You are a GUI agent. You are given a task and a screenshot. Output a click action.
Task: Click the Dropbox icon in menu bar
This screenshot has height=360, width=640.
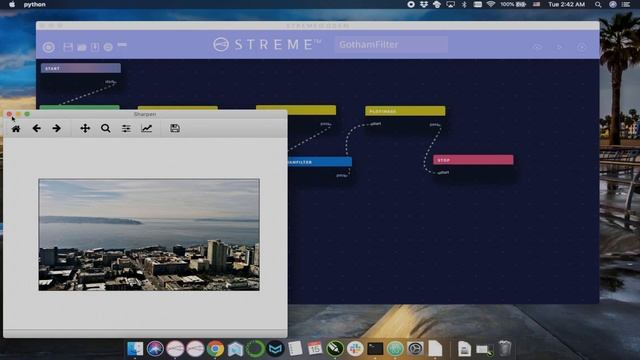(x=424, y=4)
